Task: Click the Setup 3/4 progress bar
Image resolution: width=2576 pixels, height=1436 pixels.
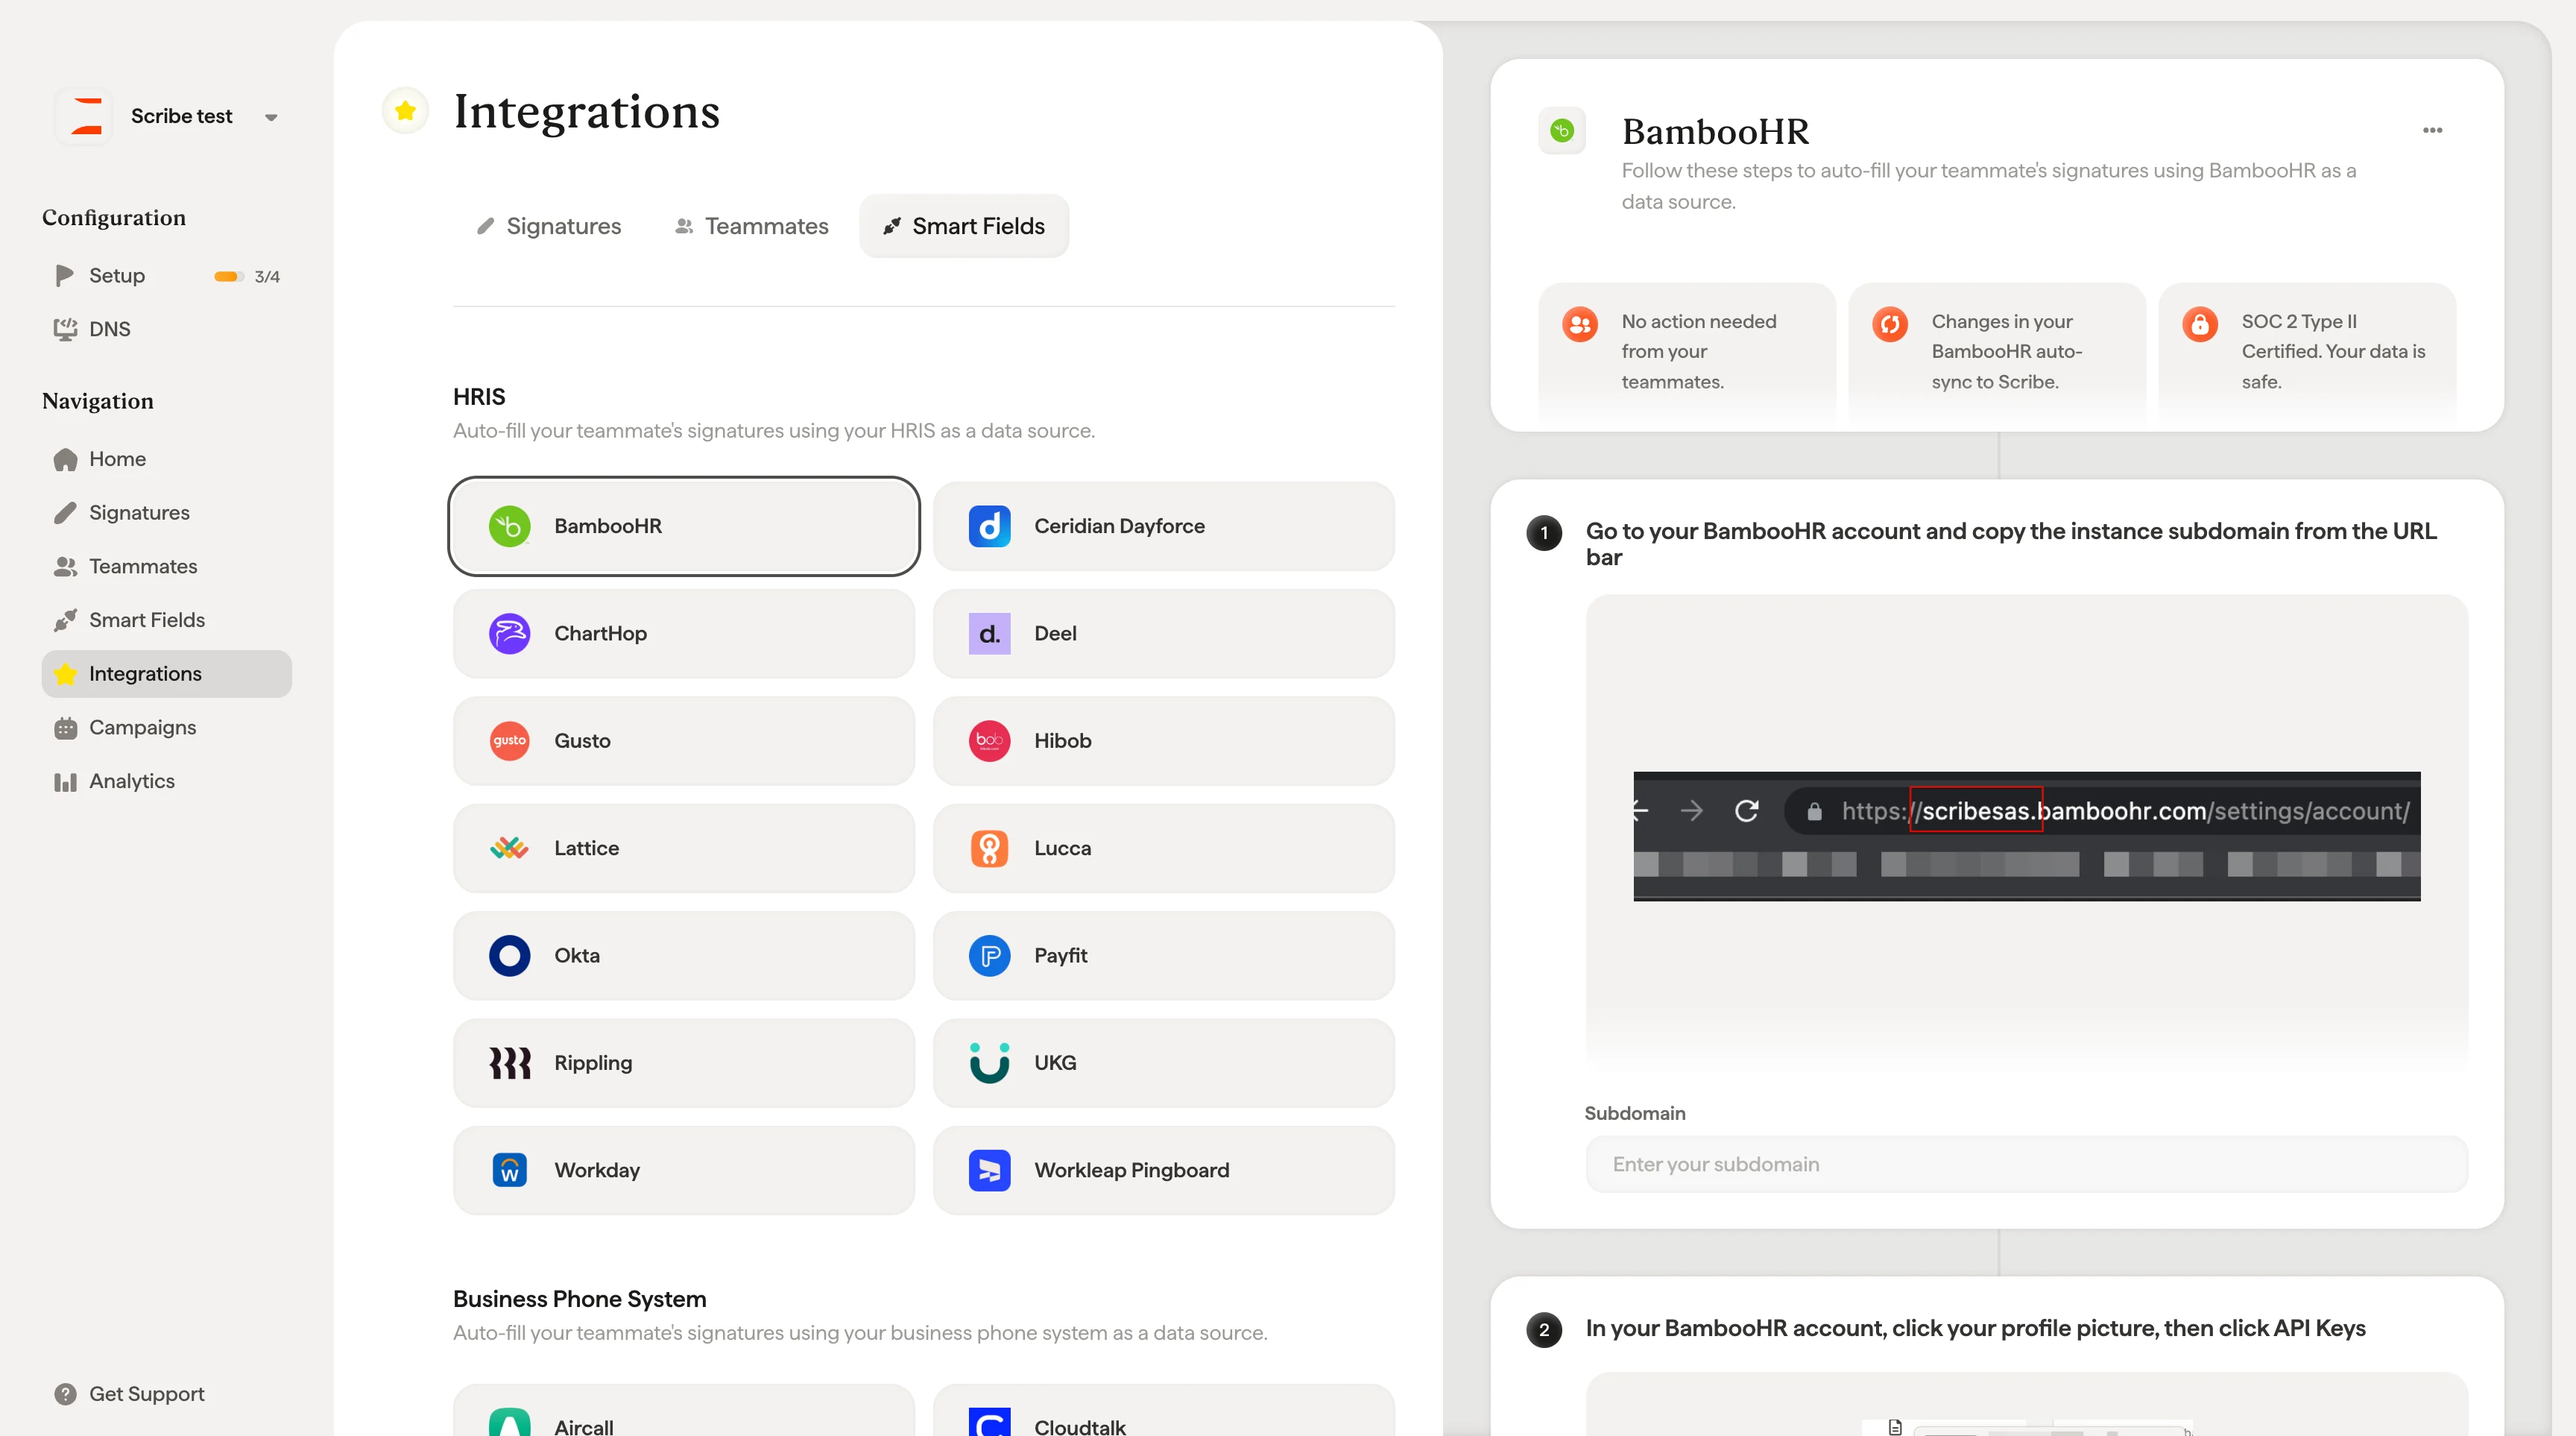Action: [228, 276]
